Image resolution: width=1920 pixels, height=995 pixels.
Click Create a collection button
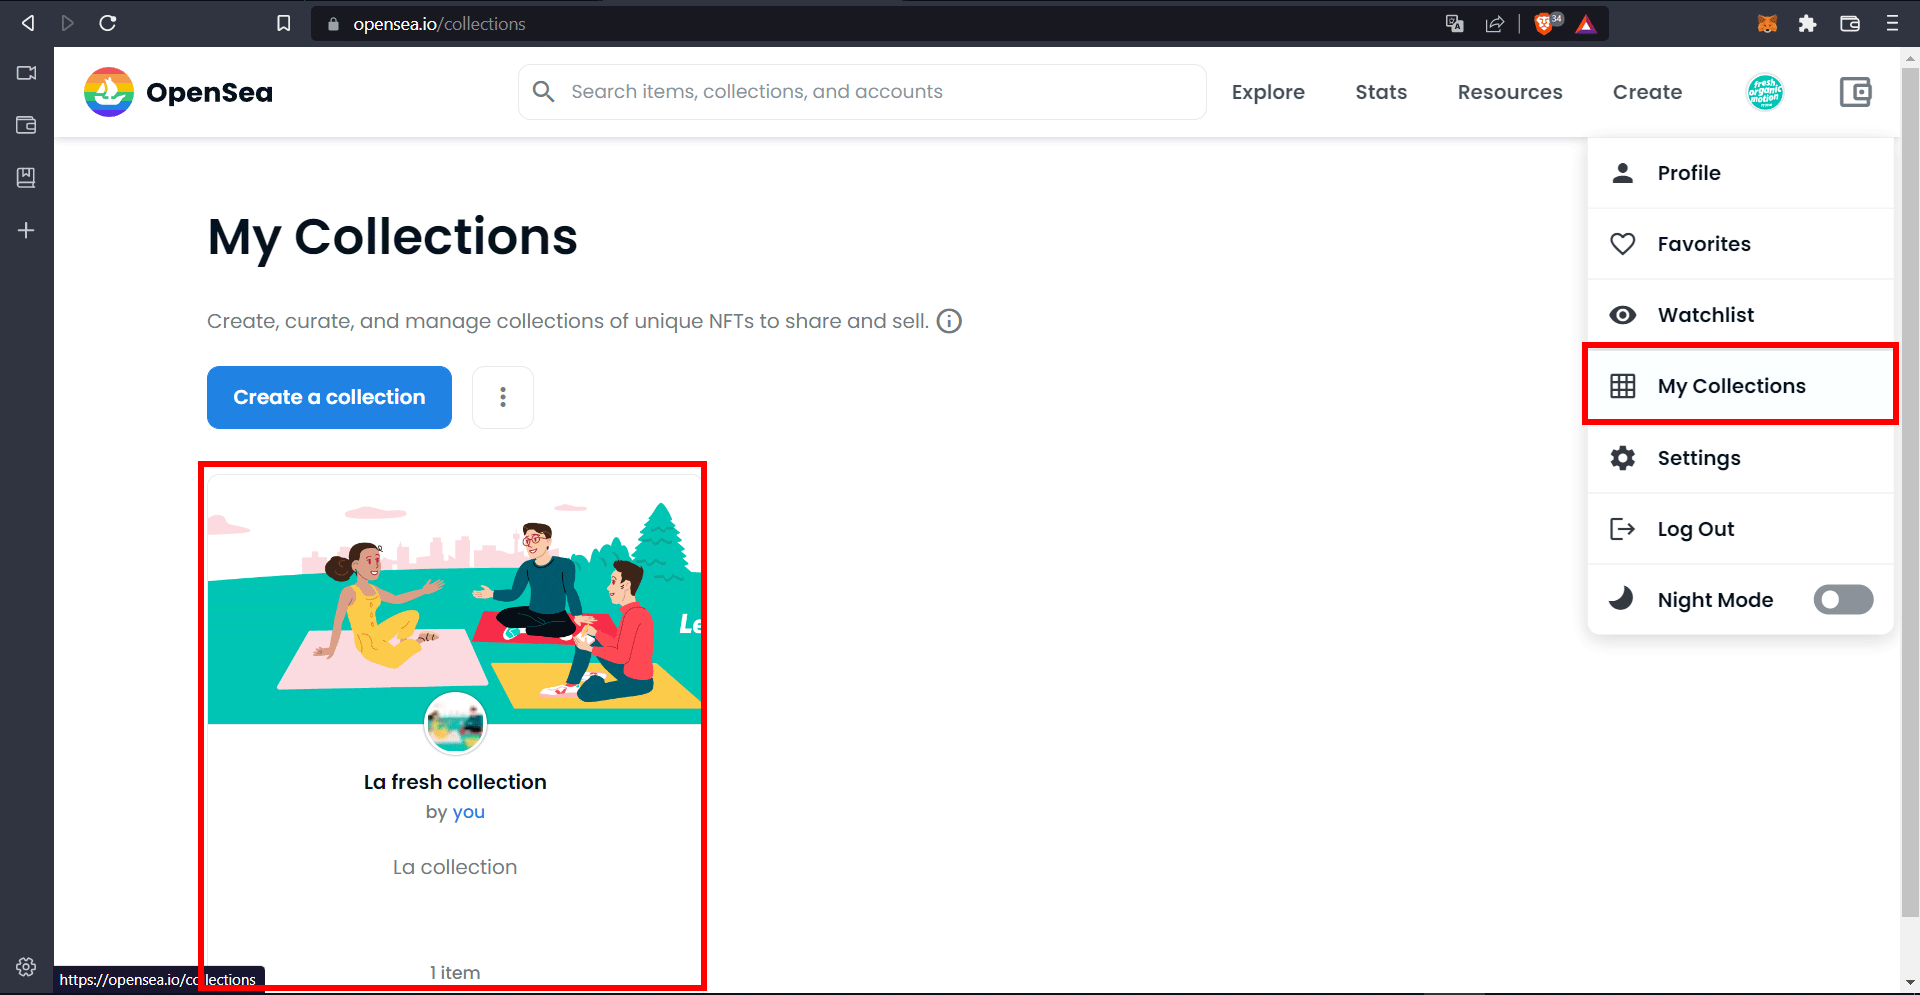pos(329,397)
